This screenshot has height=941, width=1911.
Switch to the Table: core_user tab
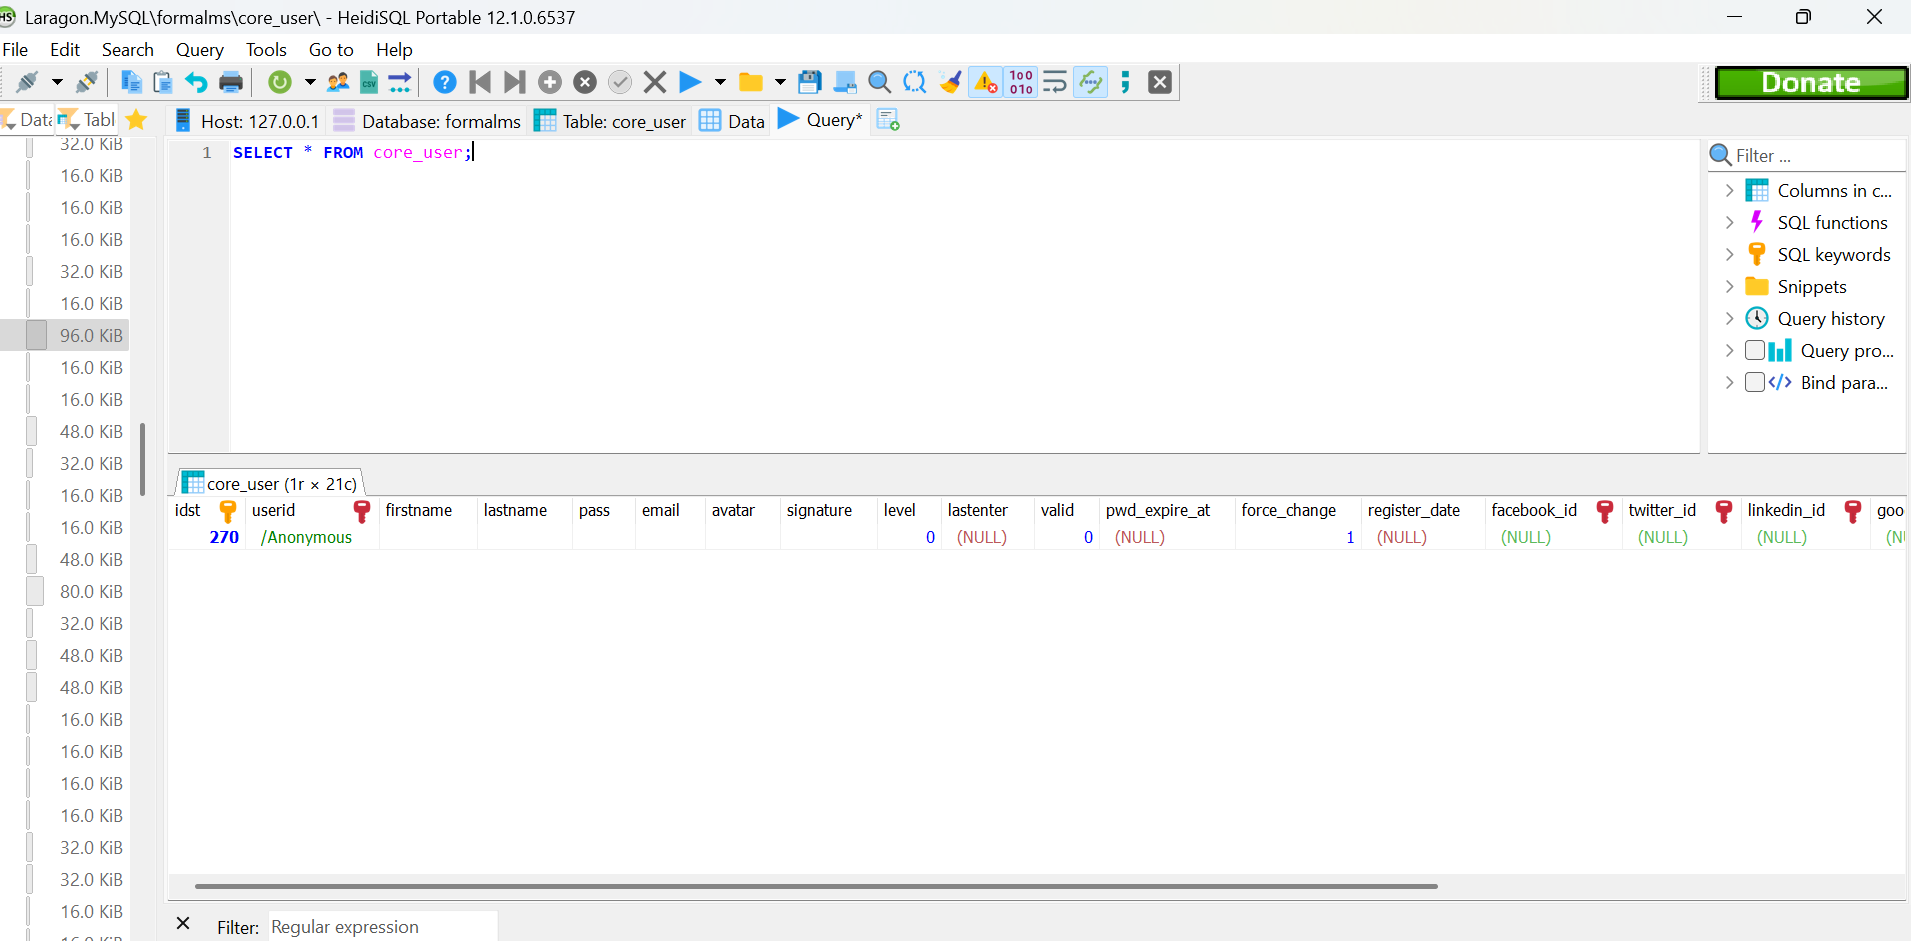[610, 121]
